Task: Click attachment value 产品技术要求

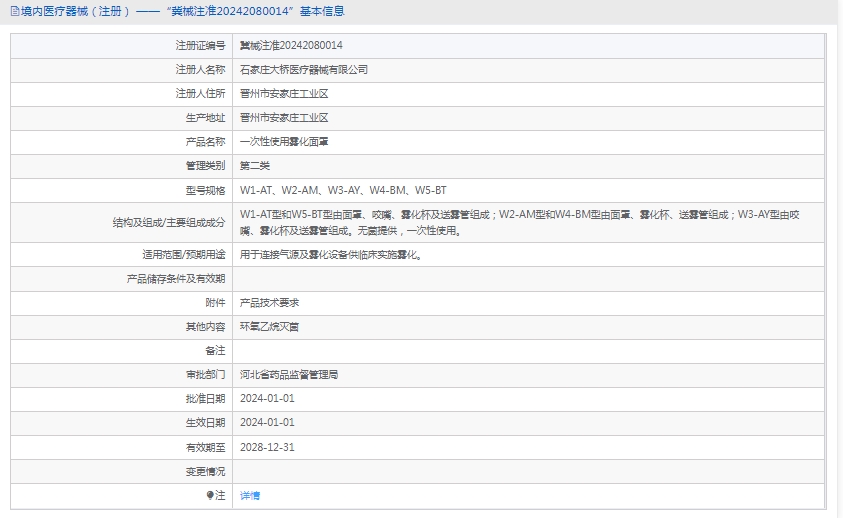Action: click(x=269, y=302)
